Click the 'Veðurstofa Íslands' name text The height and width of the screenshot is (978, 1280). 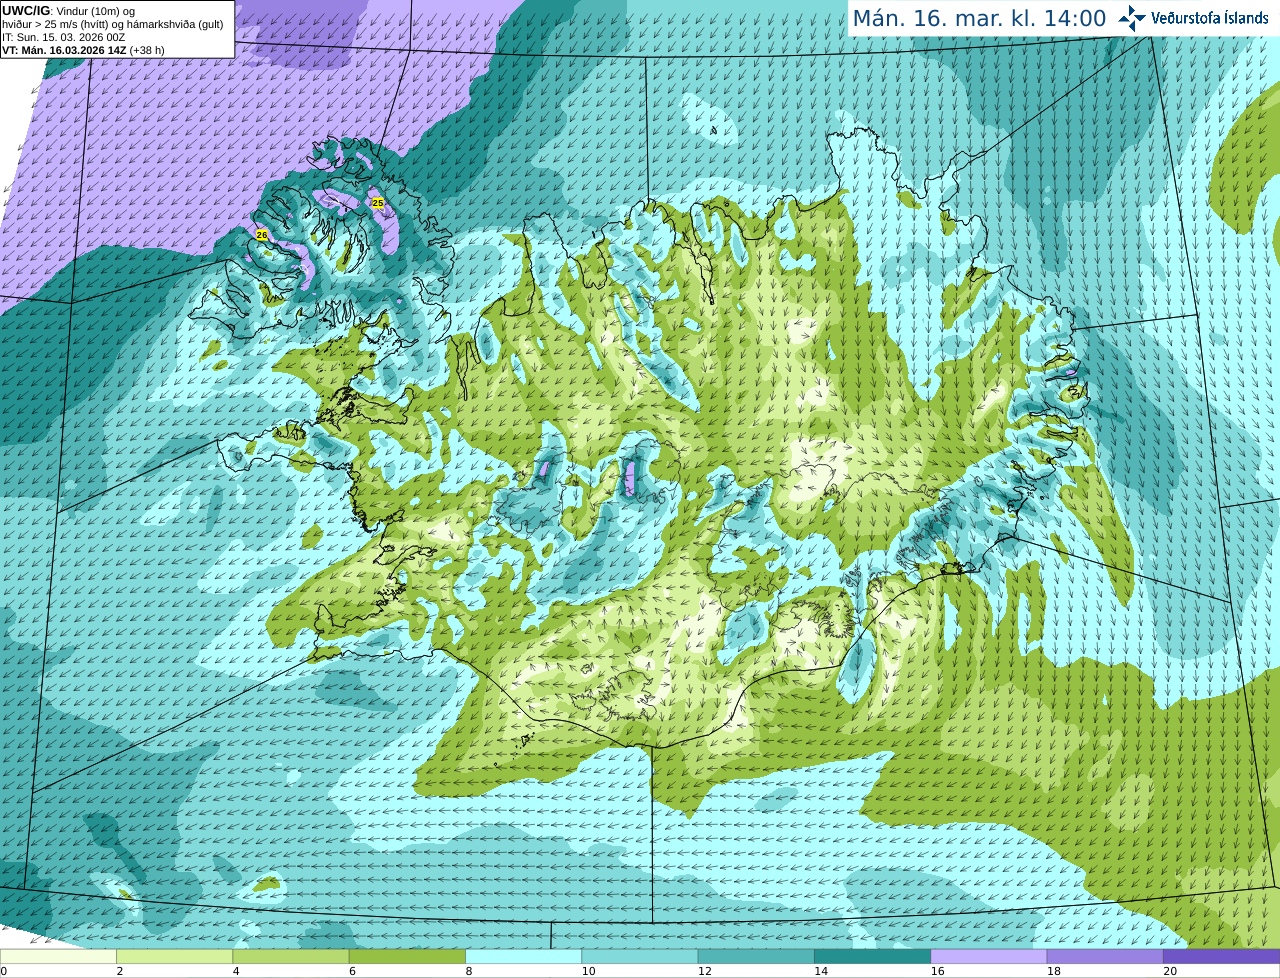[1210, 18]
